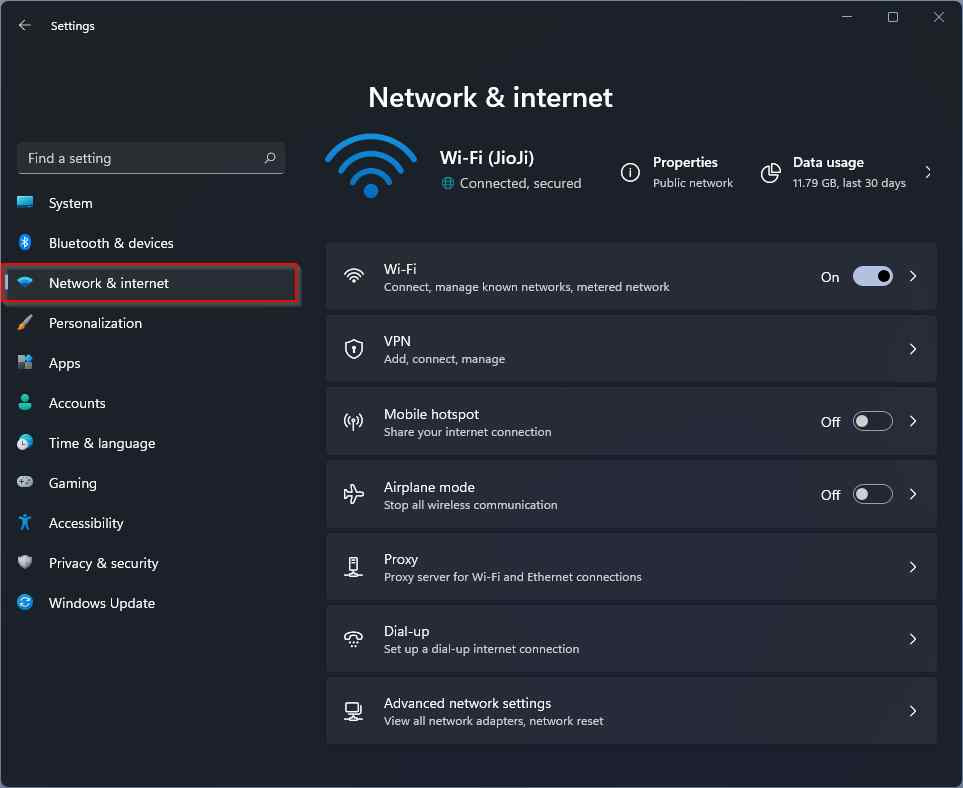The image size is (963, 788).
Task: Click the Airplane mode plane icon
Action: [353, 494]
